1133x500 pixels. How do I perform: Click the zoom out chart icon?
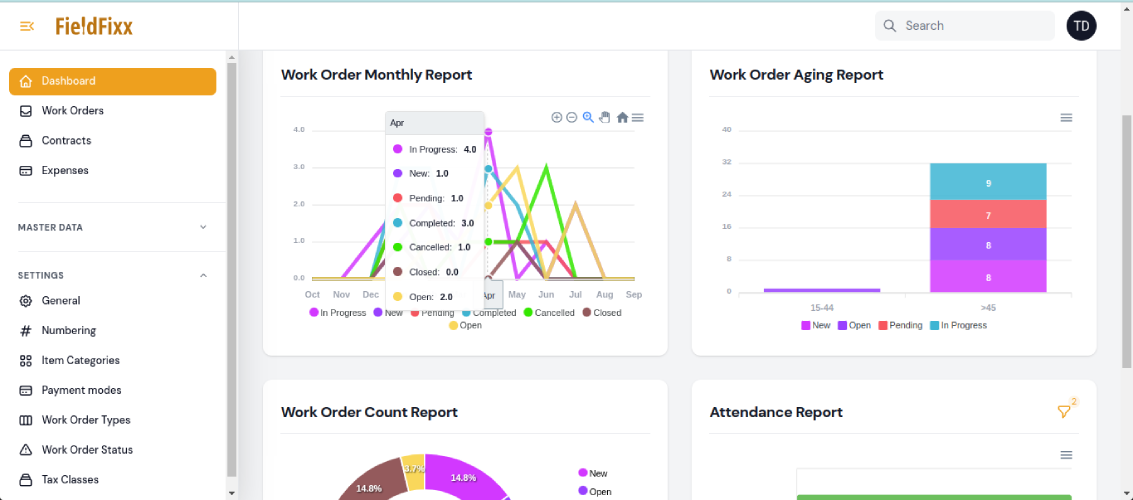572,117
